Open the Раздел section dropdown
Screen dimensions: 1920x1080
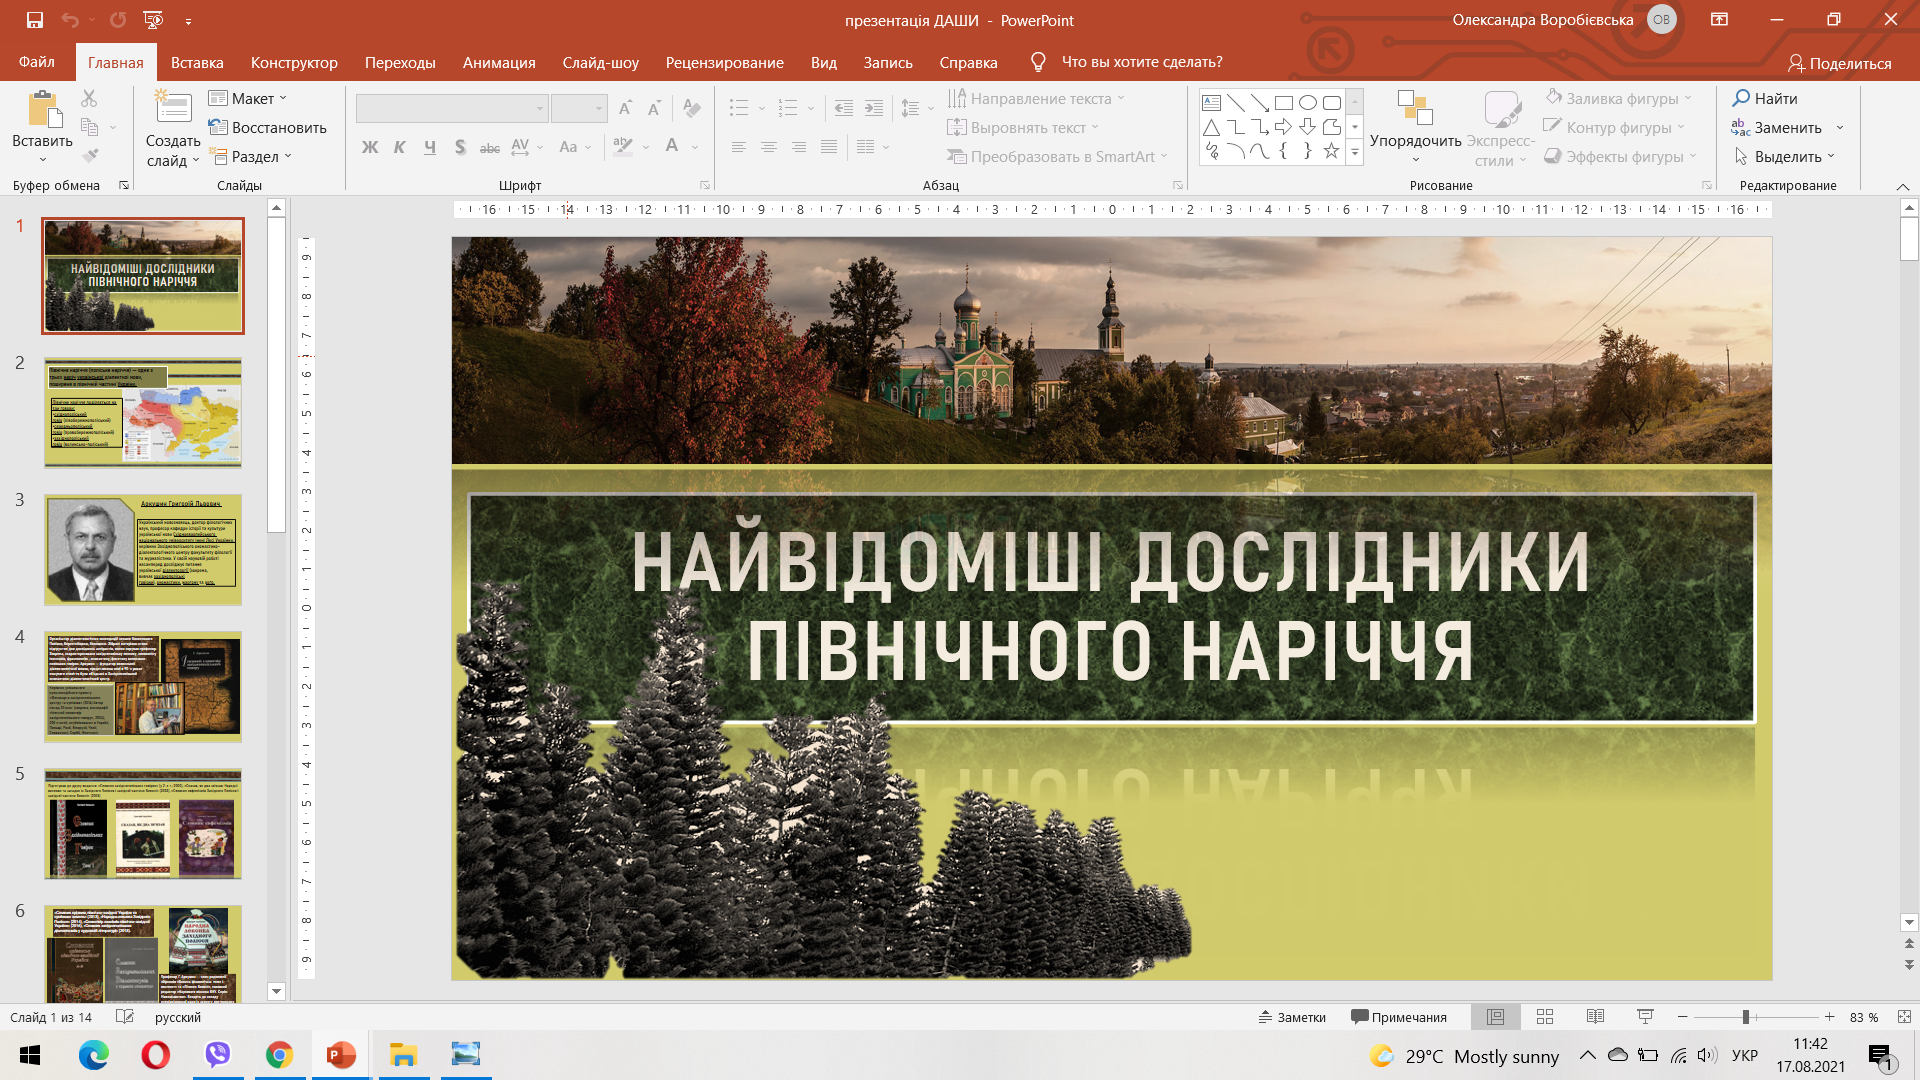[x=251, y=156]
